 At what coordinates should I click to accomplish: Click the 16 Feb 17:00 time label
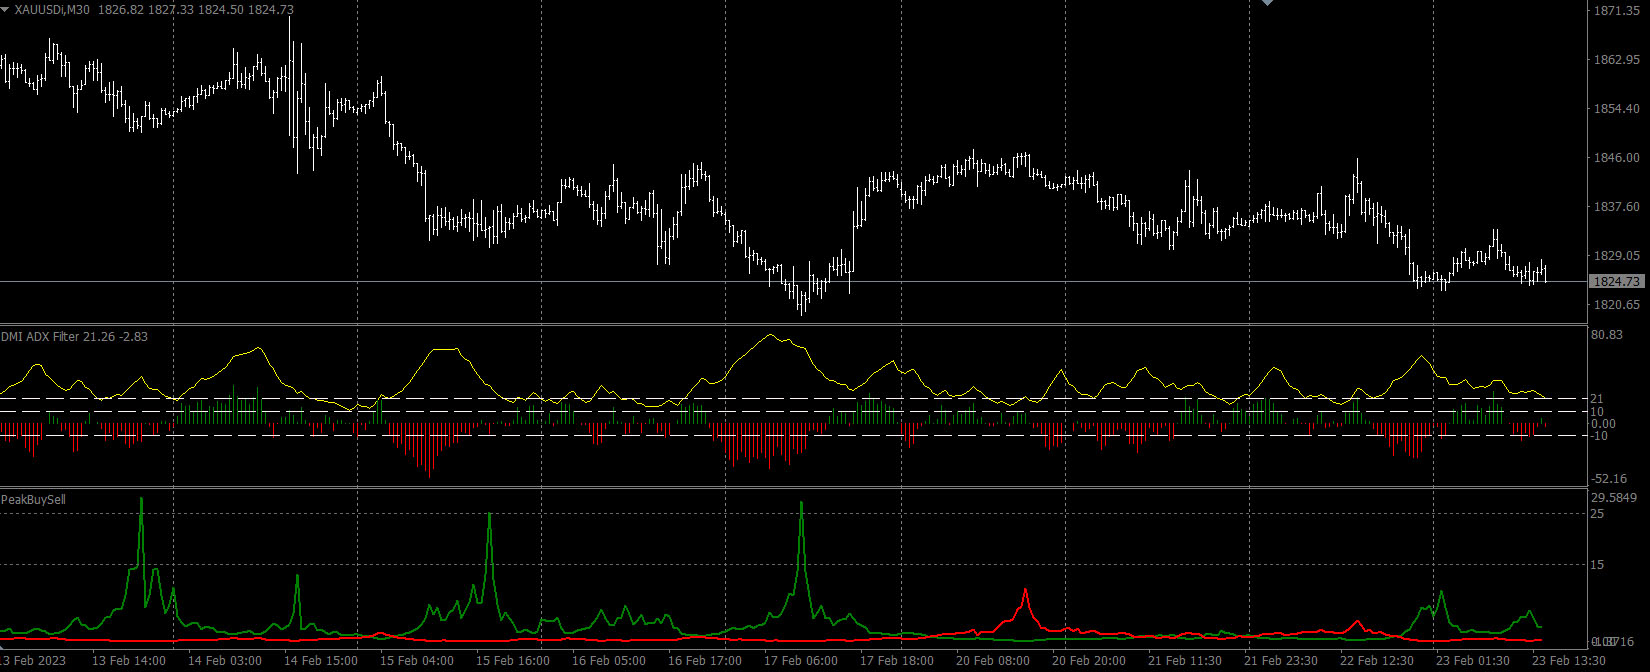(x=705, y=661)
